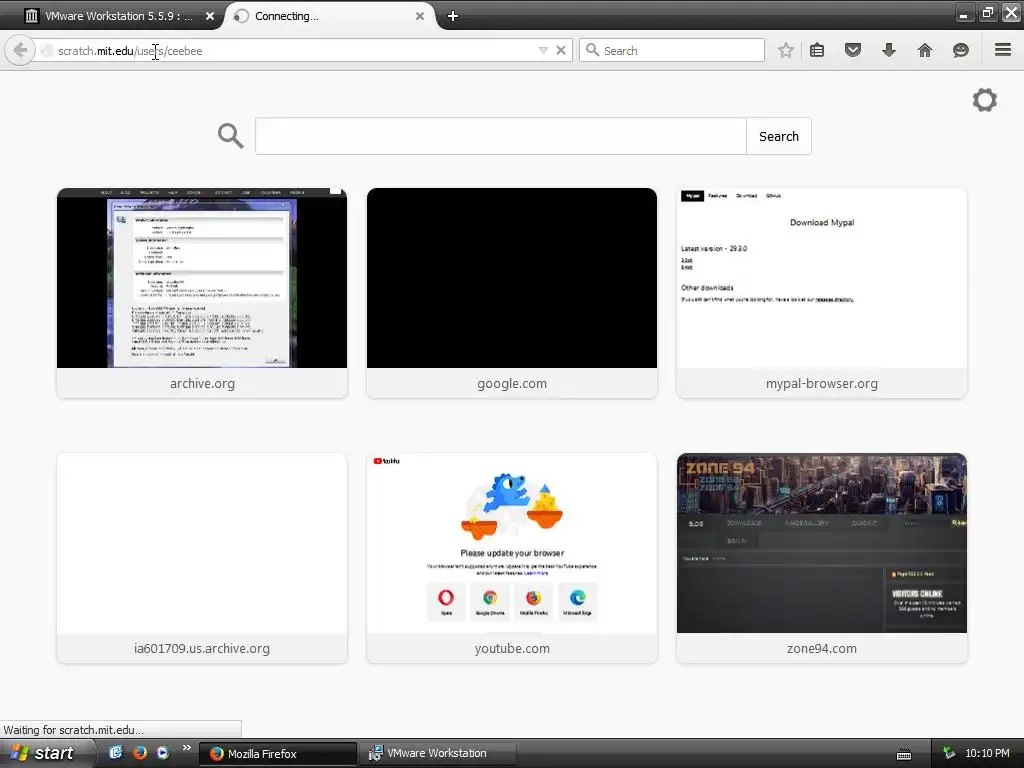Click the 10:10 PM clock
1024x768 pixels.
[x=987, y=753]
